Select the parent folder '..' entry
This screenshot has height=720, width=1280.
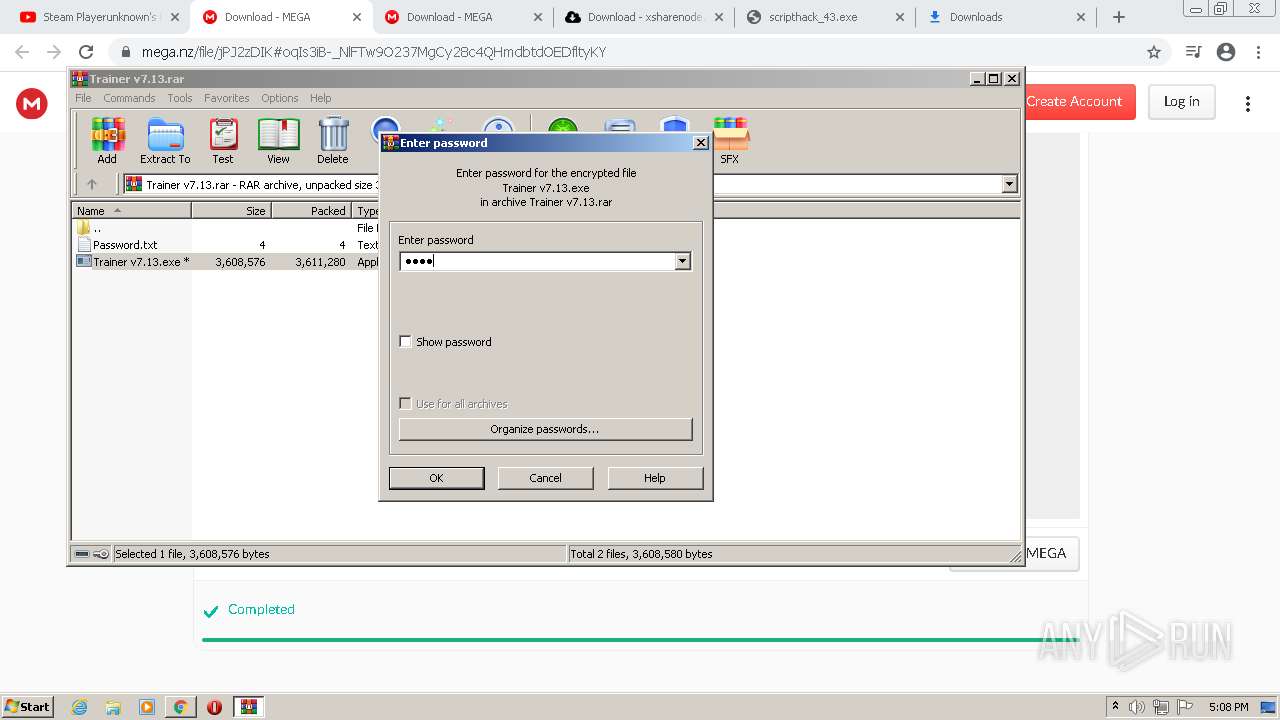tap(84, 228)
